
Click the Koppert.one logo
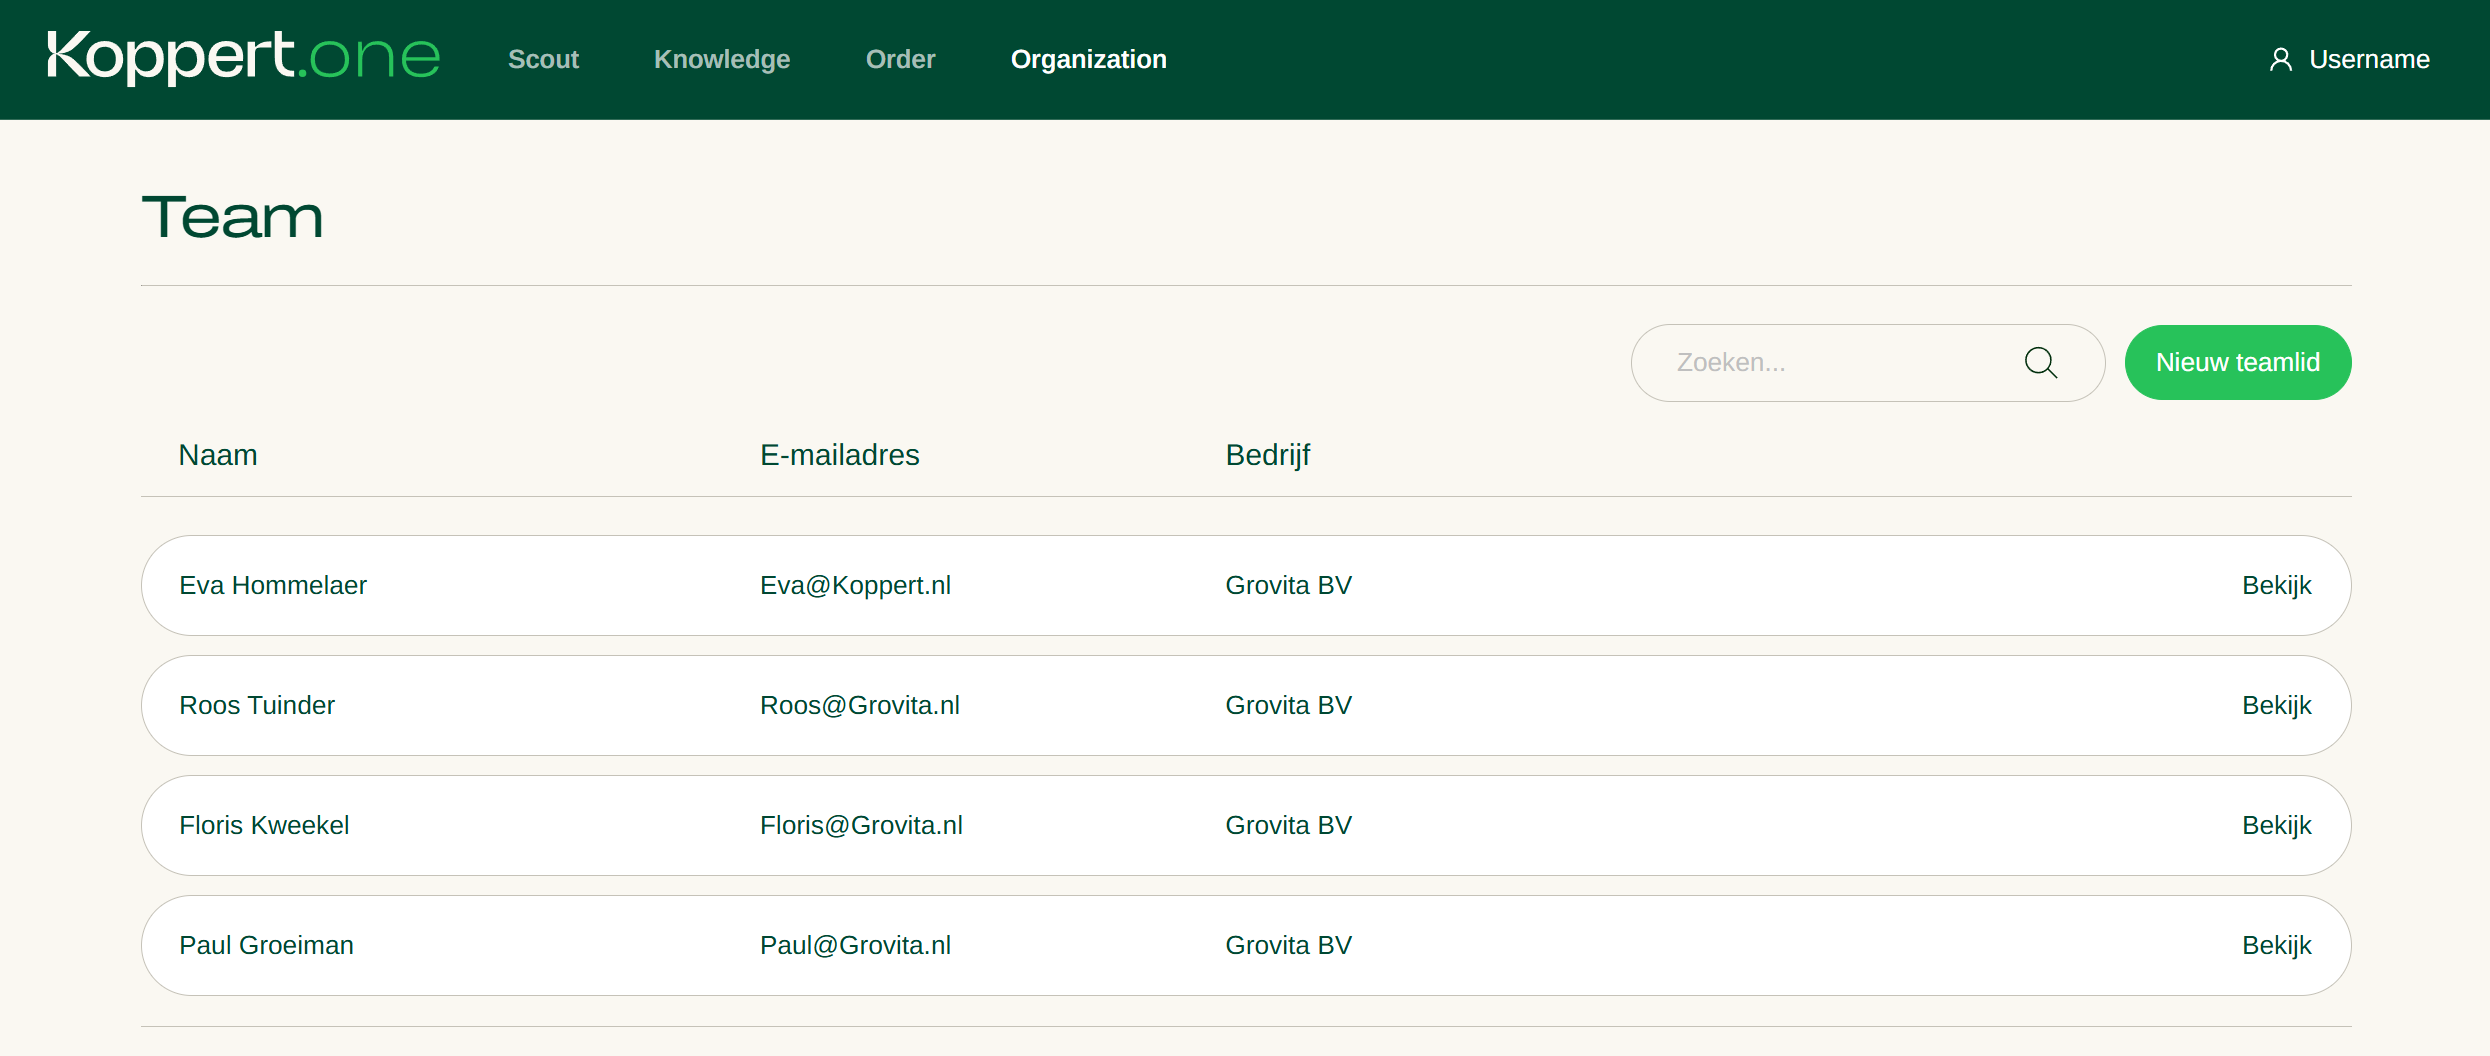click(243, 57)
